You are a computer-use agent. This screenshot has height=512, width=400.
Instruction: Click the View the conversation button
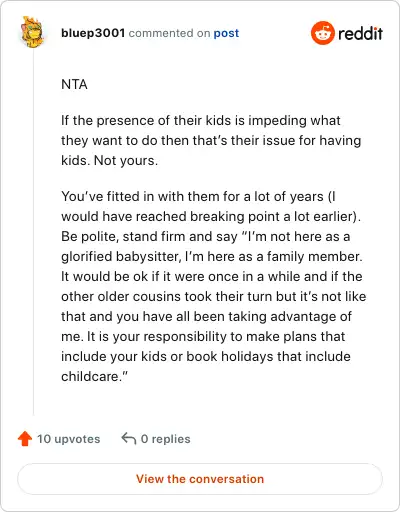[x=200, y=479]
